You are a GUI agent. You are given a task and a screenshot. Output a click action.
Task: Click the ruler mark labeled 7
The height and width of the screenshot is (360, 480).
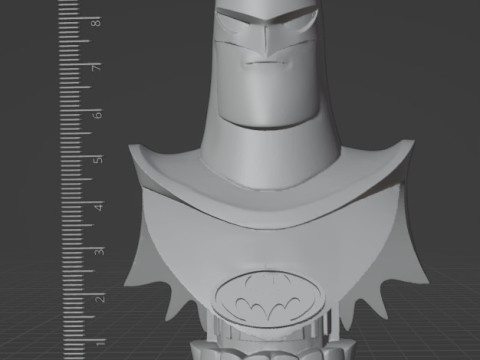click(x=97, y=67)
